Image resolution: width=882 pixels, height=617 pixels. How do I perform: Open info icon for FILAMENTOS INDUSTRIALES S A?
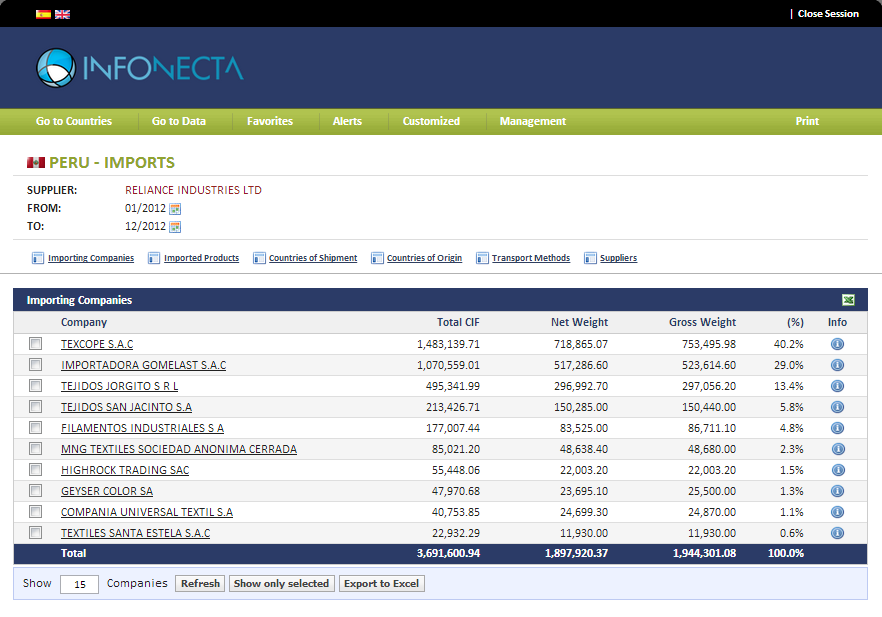(838, 428)
